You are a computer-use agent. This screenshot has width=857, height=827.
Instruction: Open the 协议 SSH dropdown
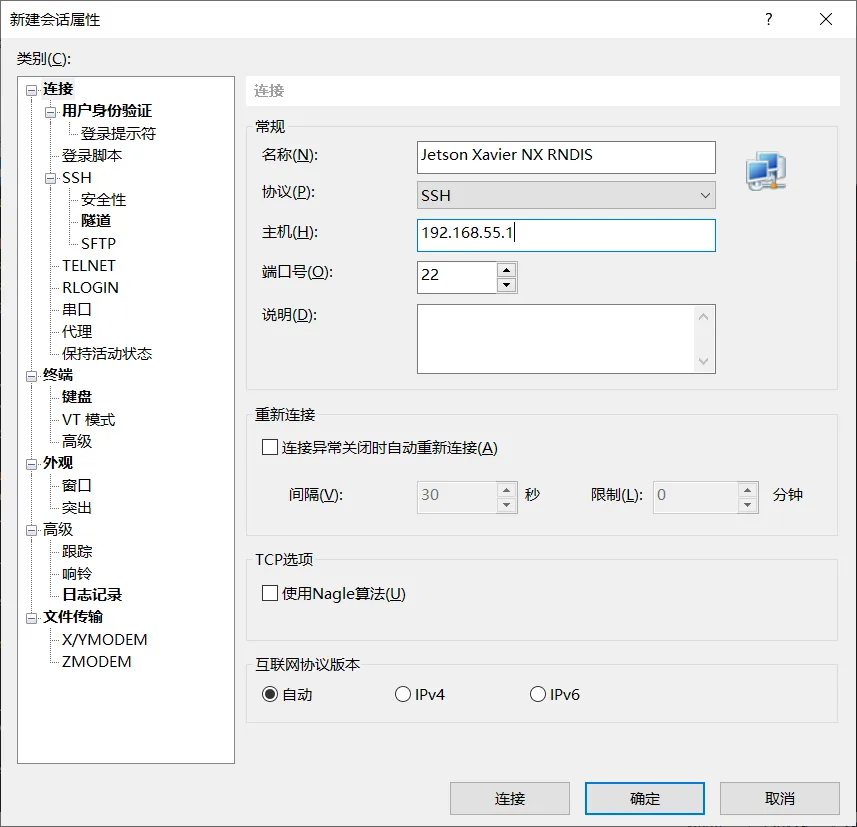pyautogui.click(x=566, y=195)
